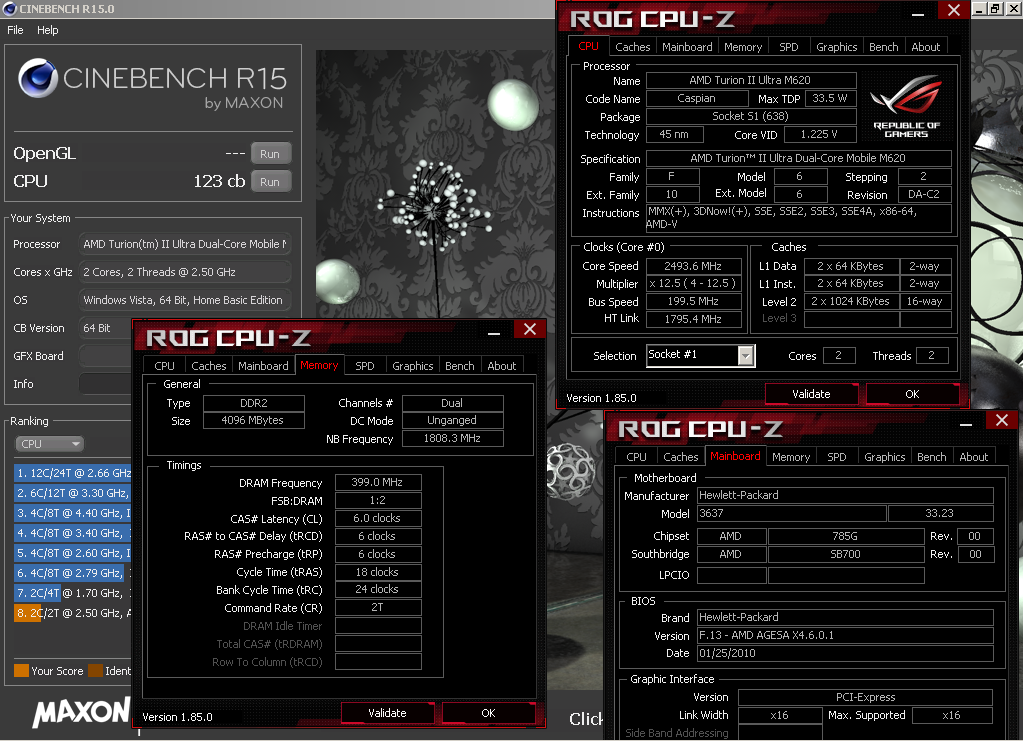This screenshot has height=741, width=1023.
Task: Switch to Memory tab in CPU window
Action: point(742,47)
